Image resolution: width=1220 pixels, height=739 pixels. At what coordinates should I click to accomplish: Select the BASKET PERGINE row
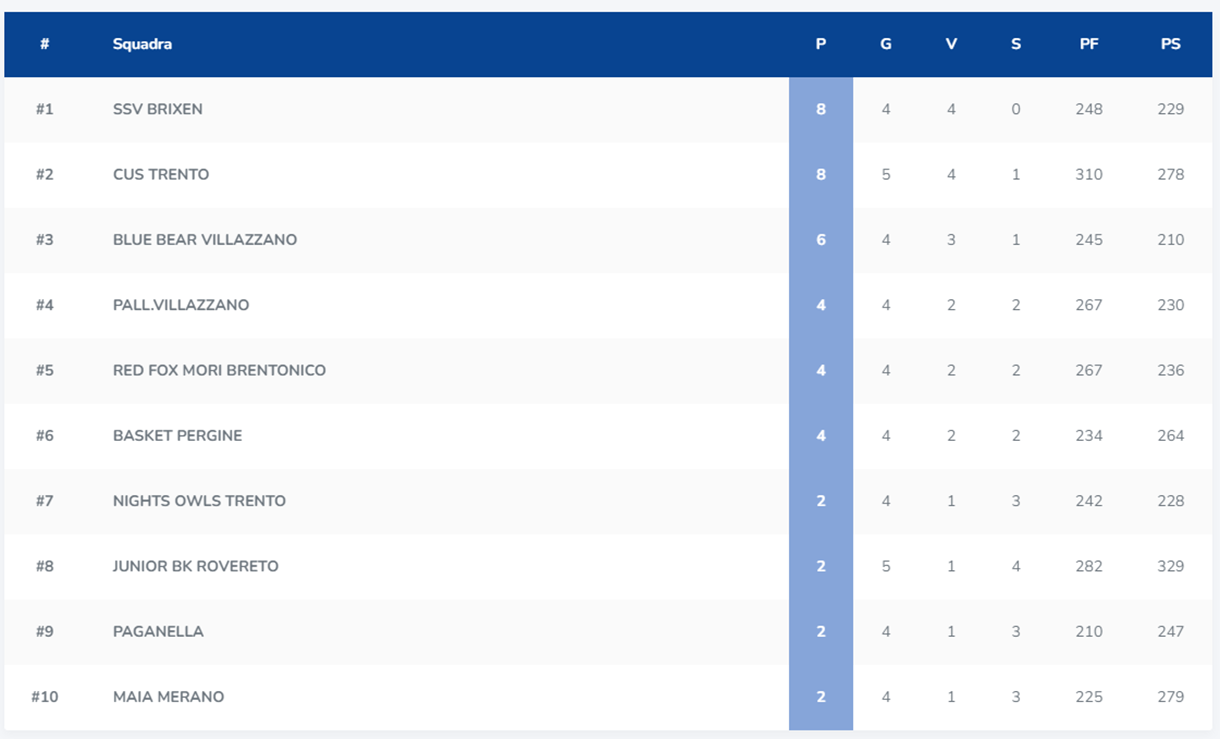click(x=178, y=436)
